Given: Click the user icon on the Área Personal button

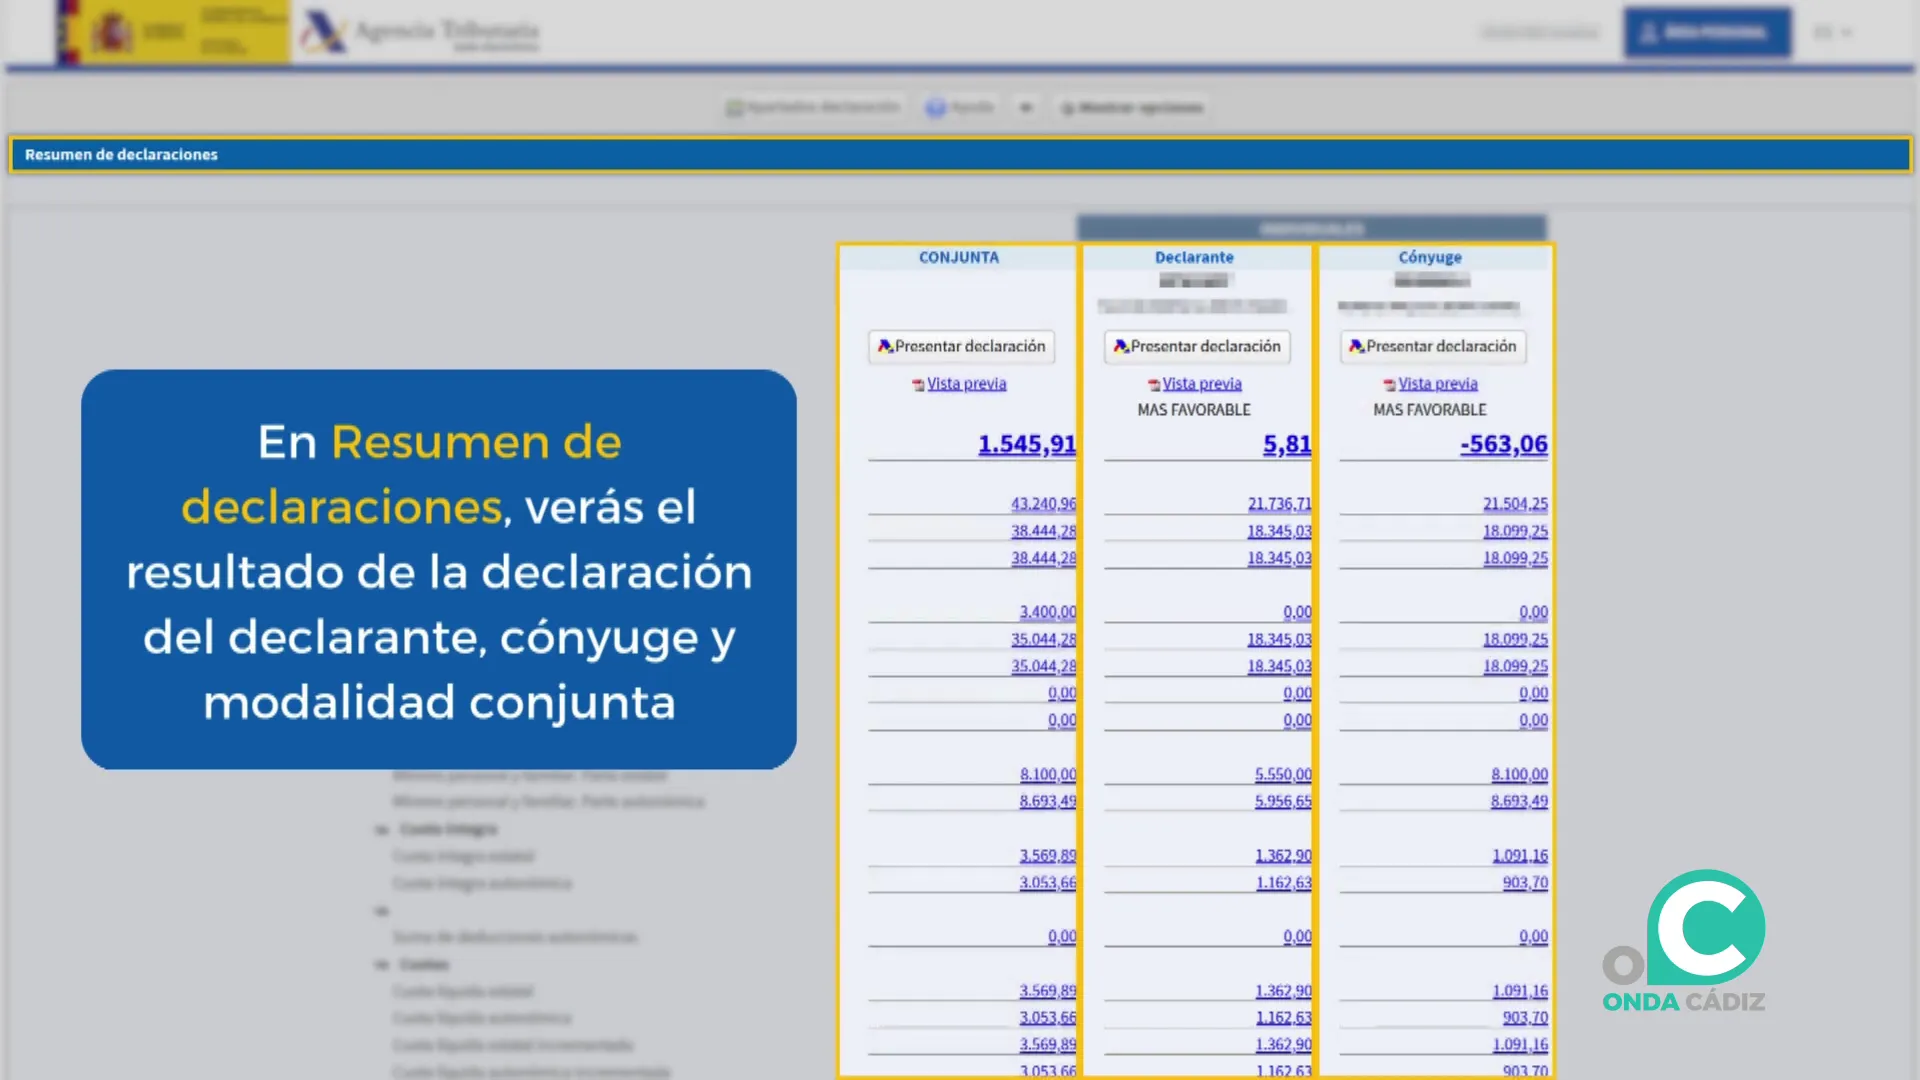Looking at the screenshot, I should 1650,32.
